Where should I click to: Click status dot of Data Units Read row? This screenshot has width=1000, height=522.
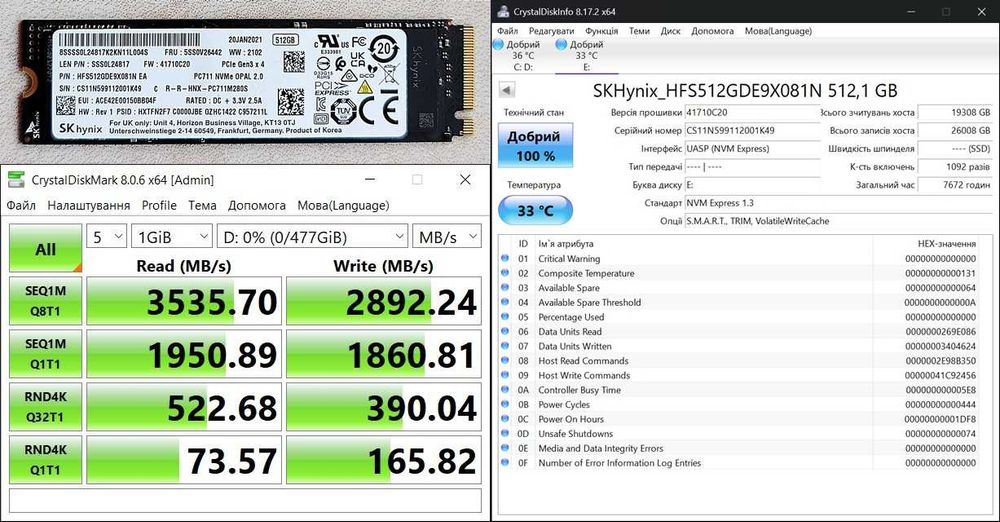tap(505, 332)
